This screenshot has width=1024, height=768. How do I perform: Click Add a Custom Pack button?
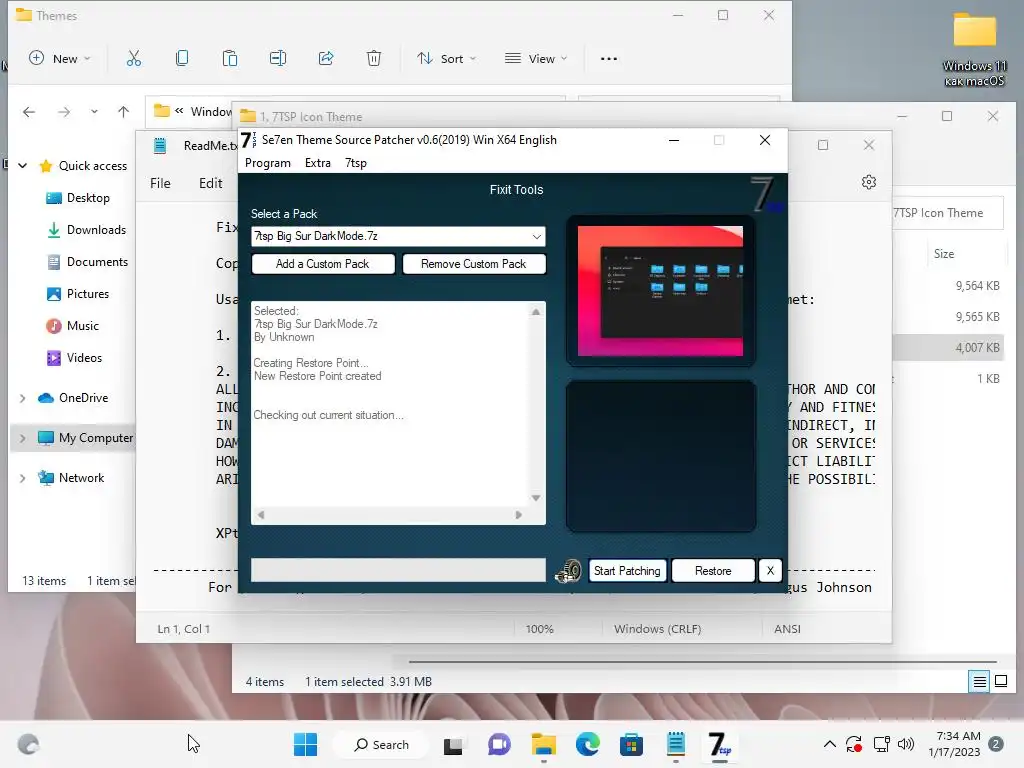click(x=323, y=264)
